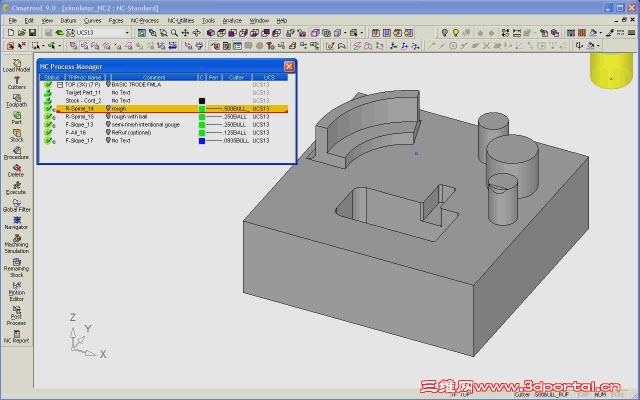Open dropdown next to paint bucket icon, second toolbar

pyautogui.click(x=598, y=46)
